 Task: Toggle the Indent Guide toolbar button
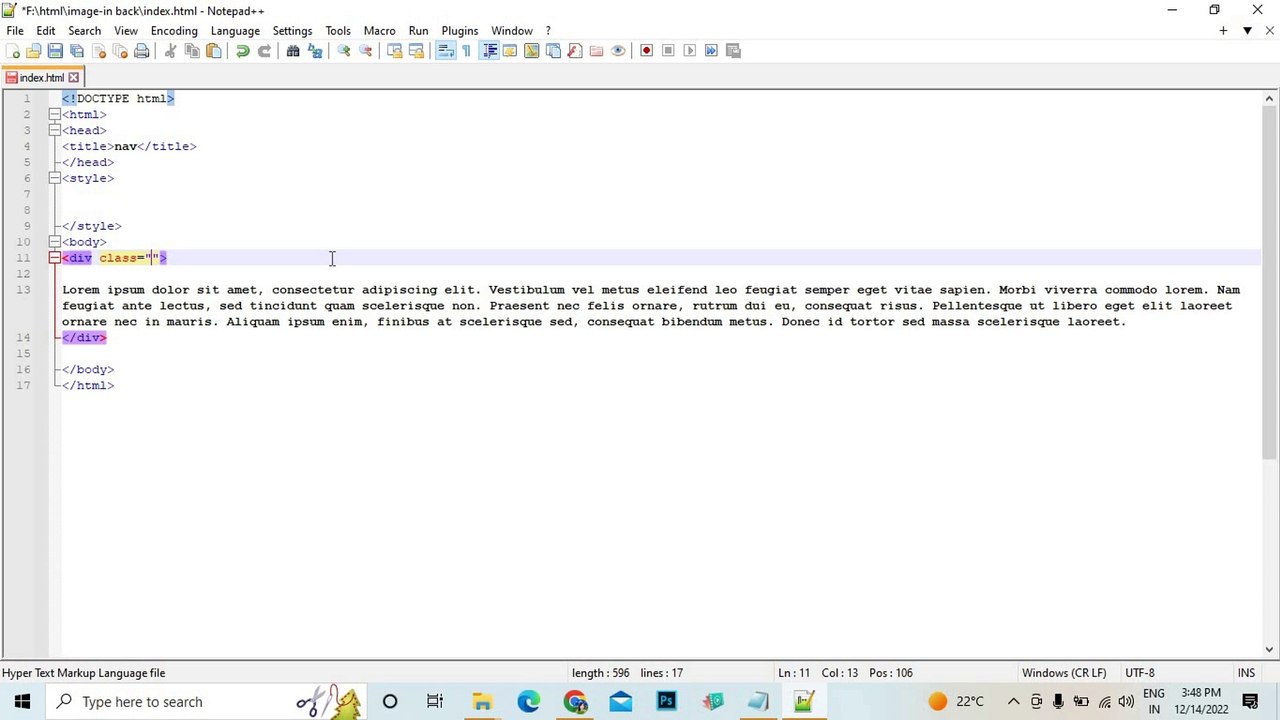tap(489, 51)
